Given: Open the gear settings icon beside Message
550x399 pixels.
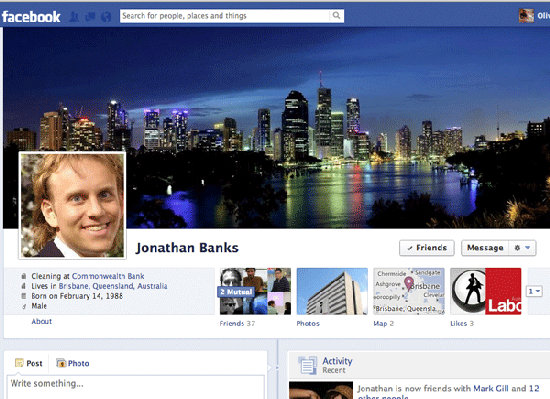Looking at the screenshot, I should pyautogui.click(x=517, y=248).
